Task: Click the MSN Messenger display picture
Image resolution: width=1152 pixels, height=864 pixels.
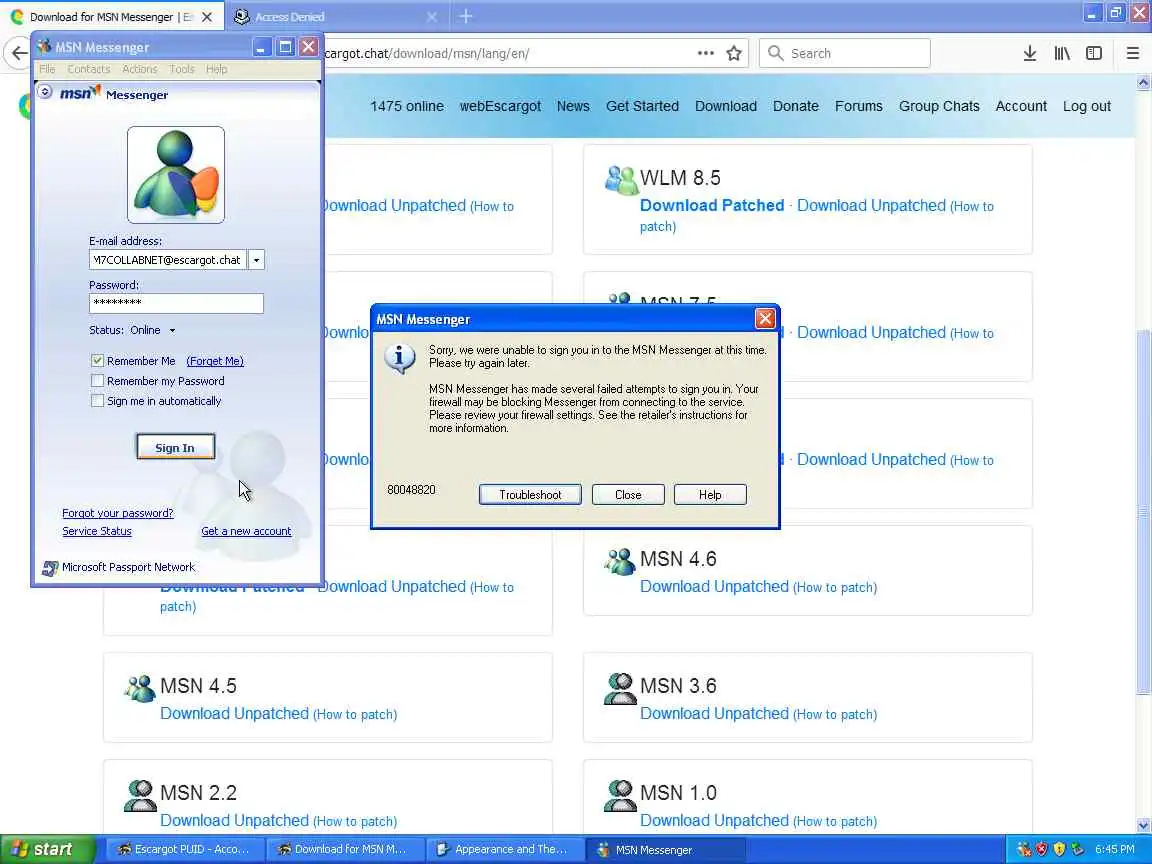Action: 176,175
